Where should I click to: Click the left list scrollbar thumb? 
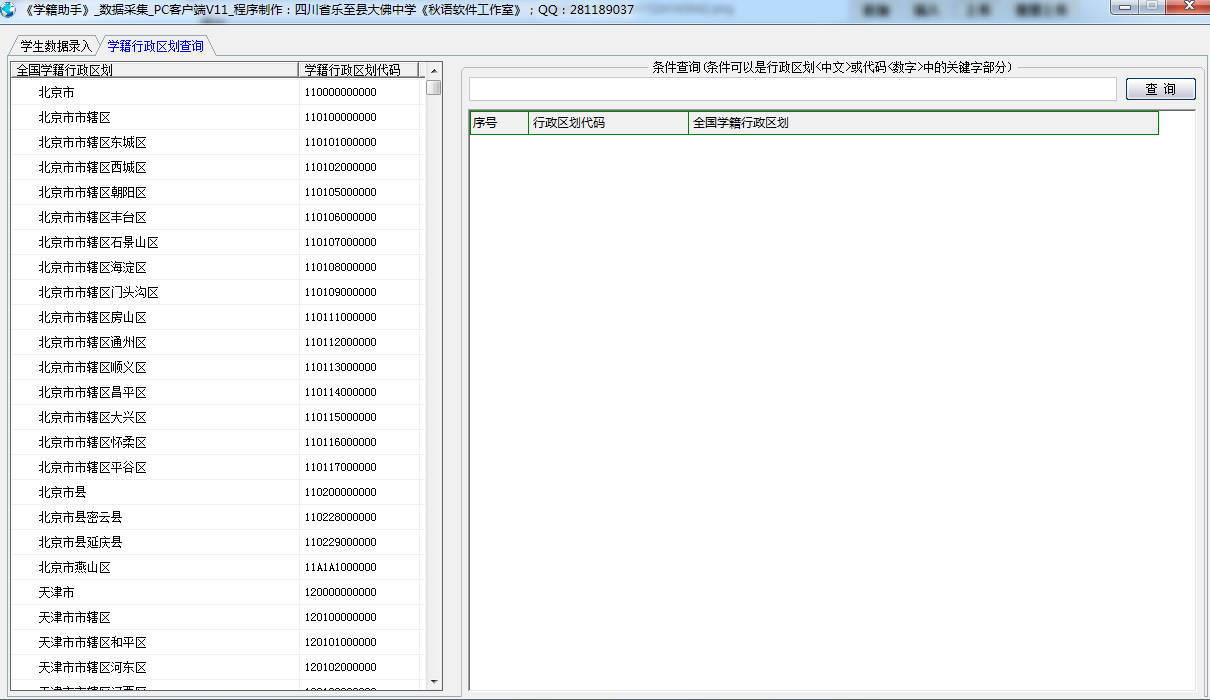point(433,87)
